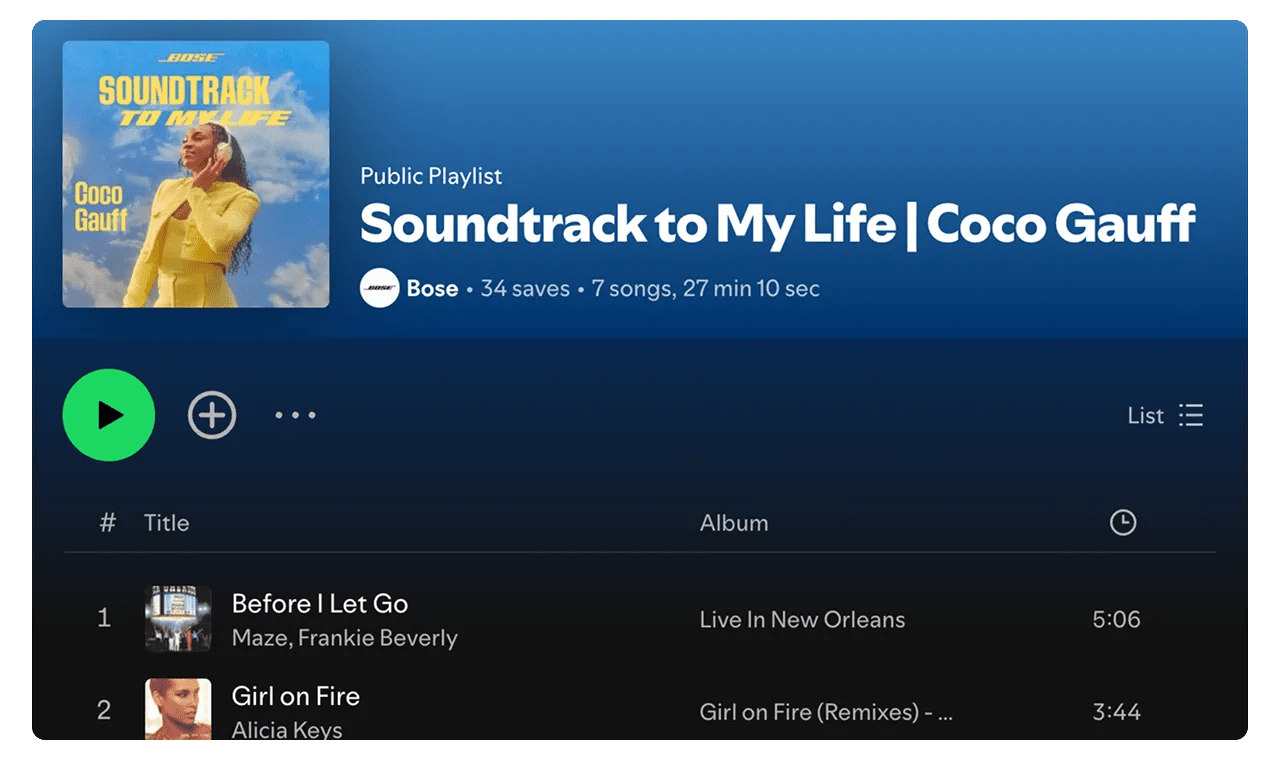Click the Girl on Fire album thumbnail
Viewport: 1280px width, 760px height.
pos(178,708)
